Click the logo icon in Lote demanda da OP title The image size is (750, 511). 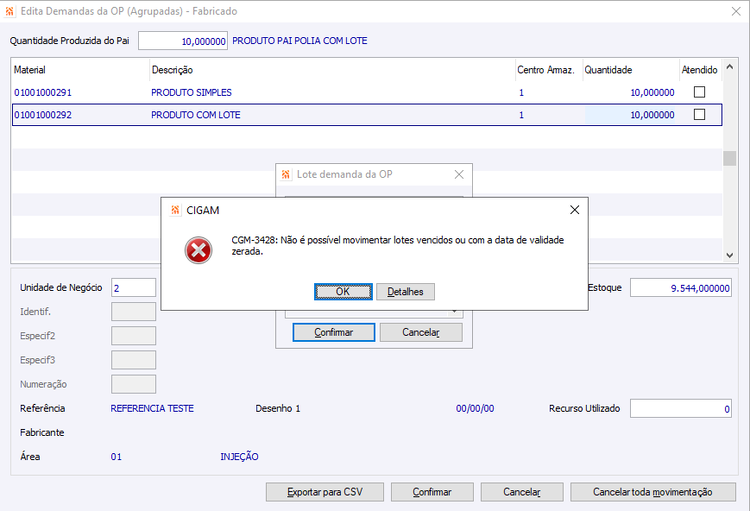coord(286,175)
